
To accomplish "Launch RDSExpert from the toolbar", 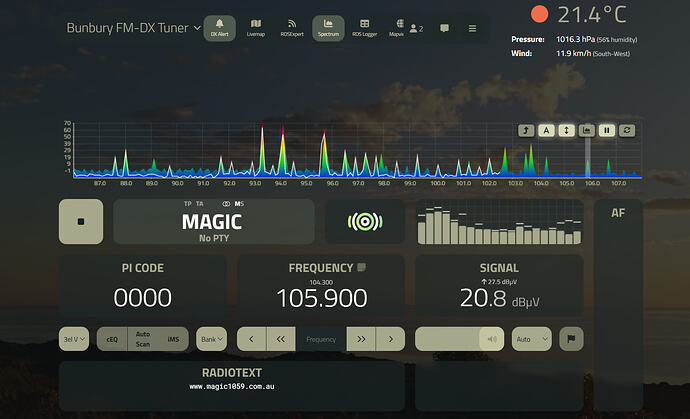I will (x=291, y=28).
